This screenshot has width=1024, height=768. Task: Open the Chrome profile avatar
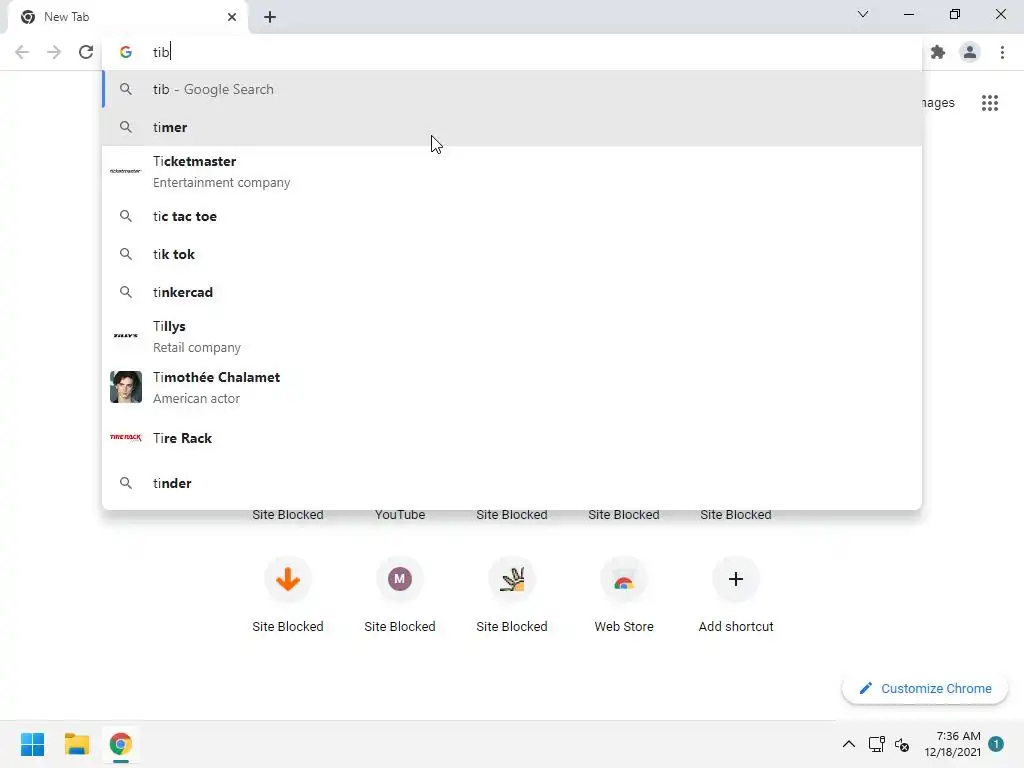[x=970, y=52]
